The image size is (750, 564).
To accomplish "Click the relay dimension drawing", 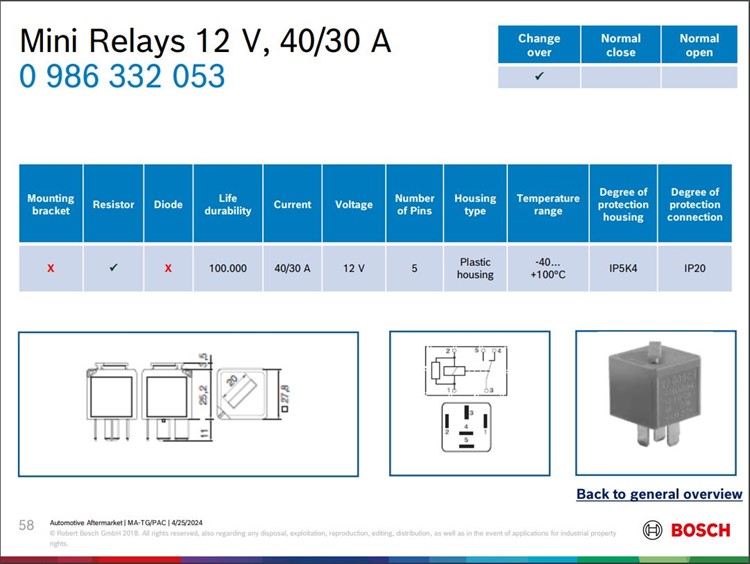I will pos(188,403).
